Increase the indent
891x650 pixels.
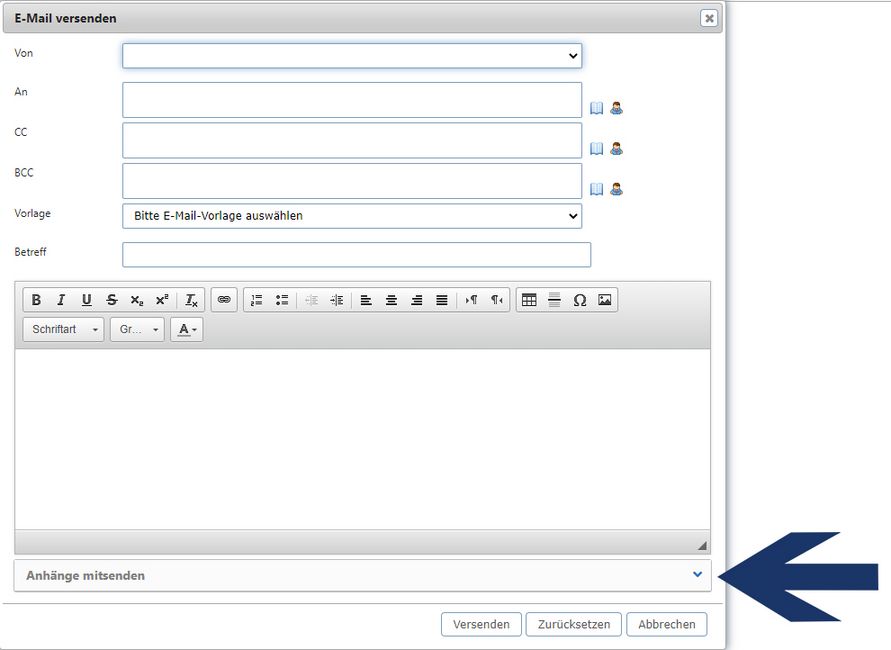pyautogui.click(x=336, y=300)
